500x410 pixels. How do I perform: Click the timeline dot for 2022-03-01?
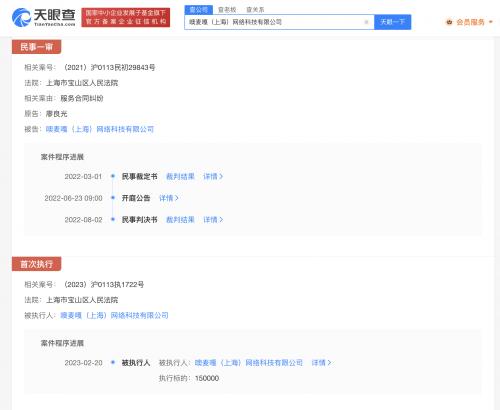(113, 176)
